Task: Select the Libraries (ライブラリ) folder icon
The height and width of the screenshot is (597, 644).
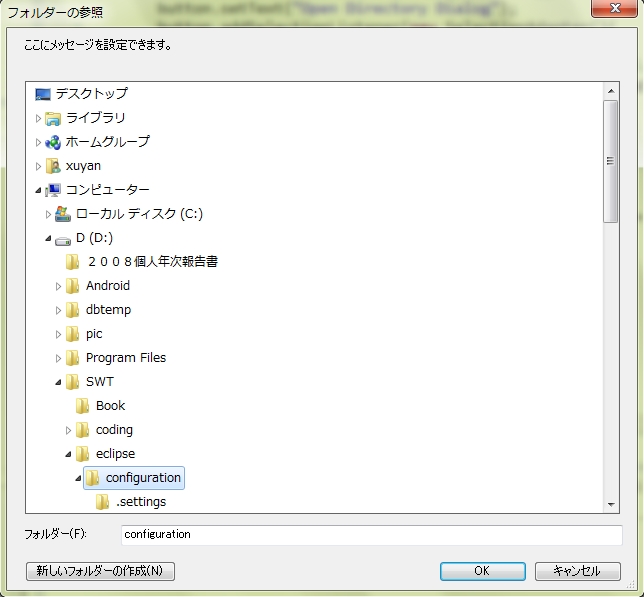Action: [x=53, y=118]
